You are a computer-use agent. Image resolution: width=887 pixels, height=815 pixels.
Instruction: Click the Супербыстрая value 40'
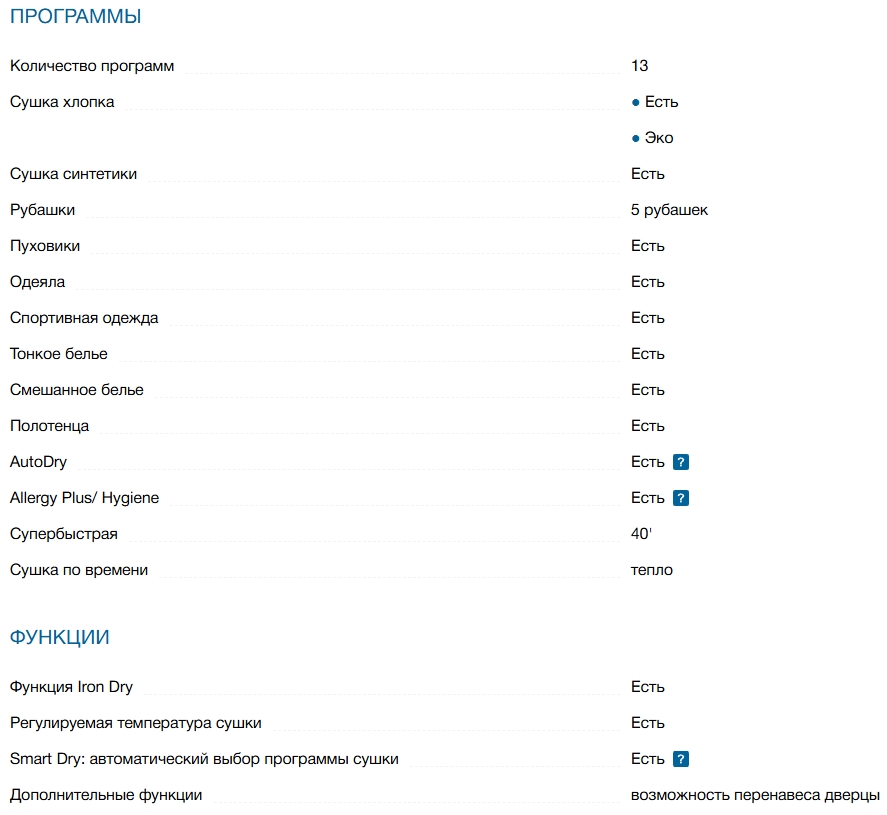click(641, 534)
